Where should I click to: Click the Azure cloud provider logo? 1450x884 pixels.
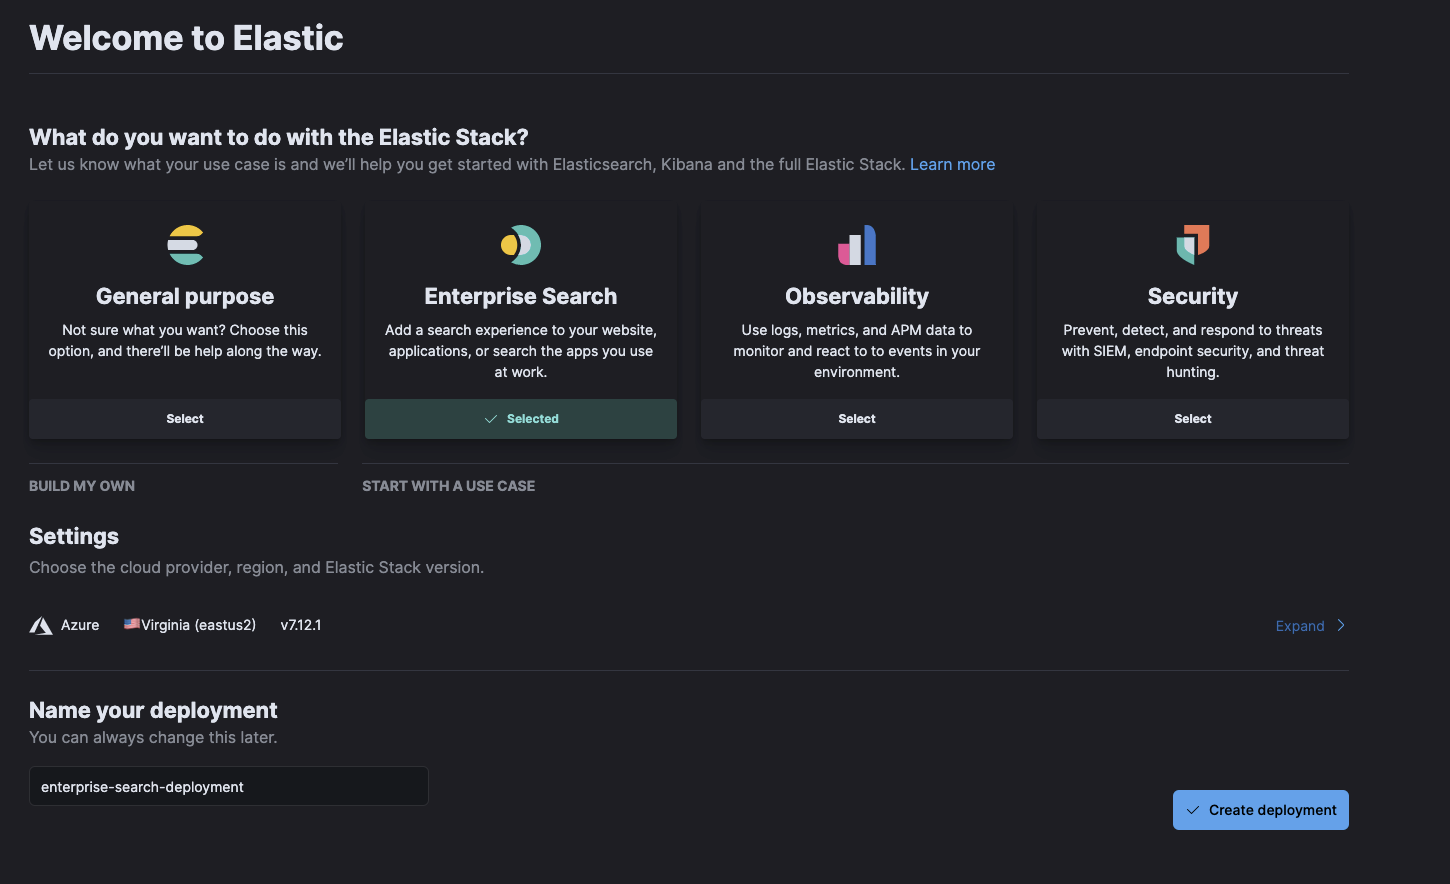[x=41, y=626]
